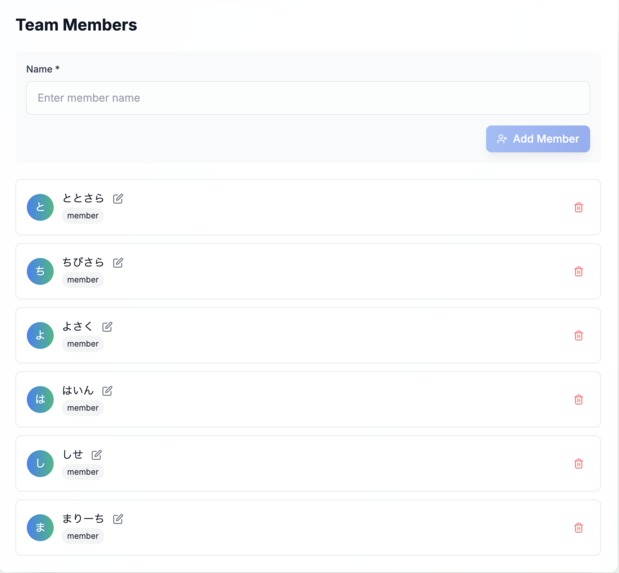Click the edit pencil next to はいん
619x573 pixels.
(107, 391)
